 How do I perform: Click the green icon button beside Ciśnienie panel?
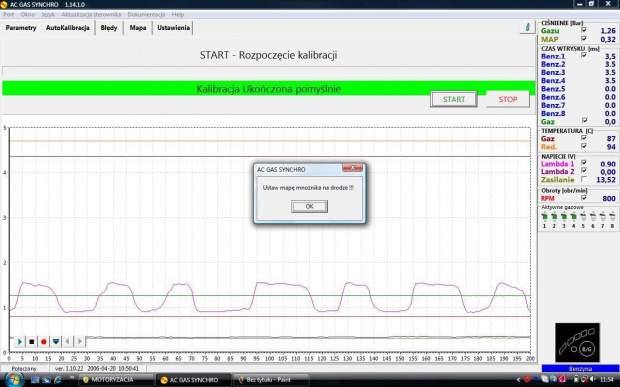pyautogui.click(x=527, y=27)
